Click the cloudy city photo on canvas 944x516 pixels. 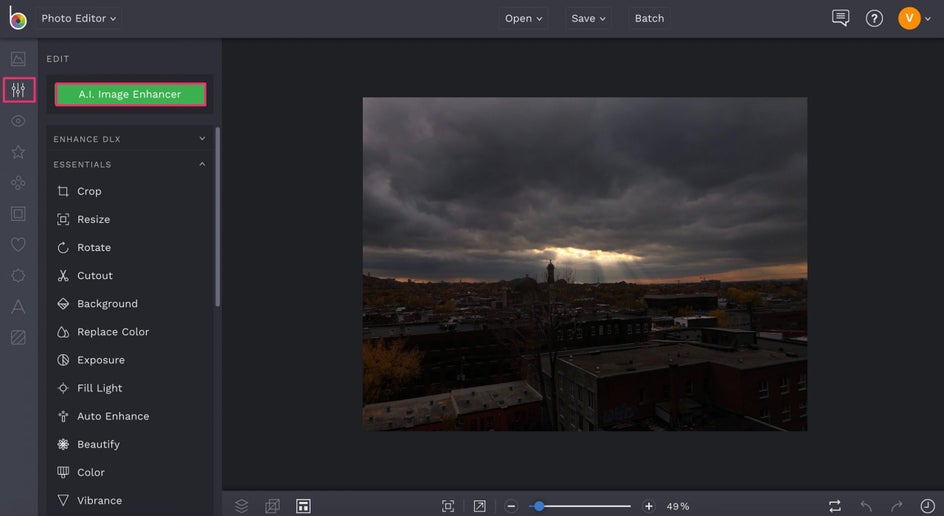585,264
